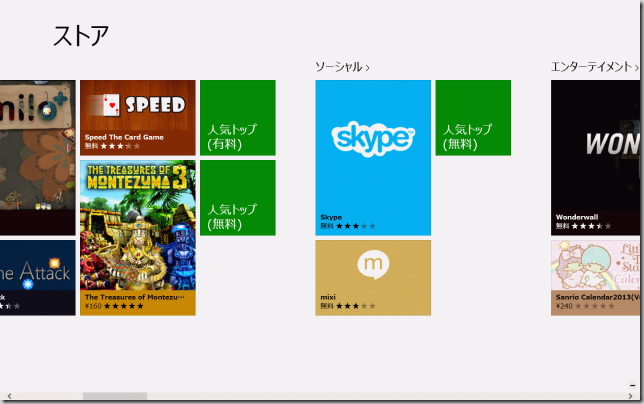Click the horizontal scrollbar left arrow
The width and height of the screenshot is (644, 404).
pos(7,397)
